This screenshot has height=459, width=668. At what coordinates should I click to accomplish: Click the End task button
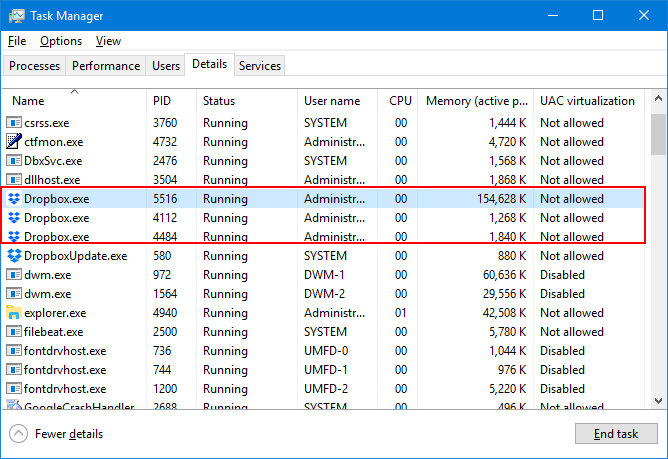coord(616,434)
